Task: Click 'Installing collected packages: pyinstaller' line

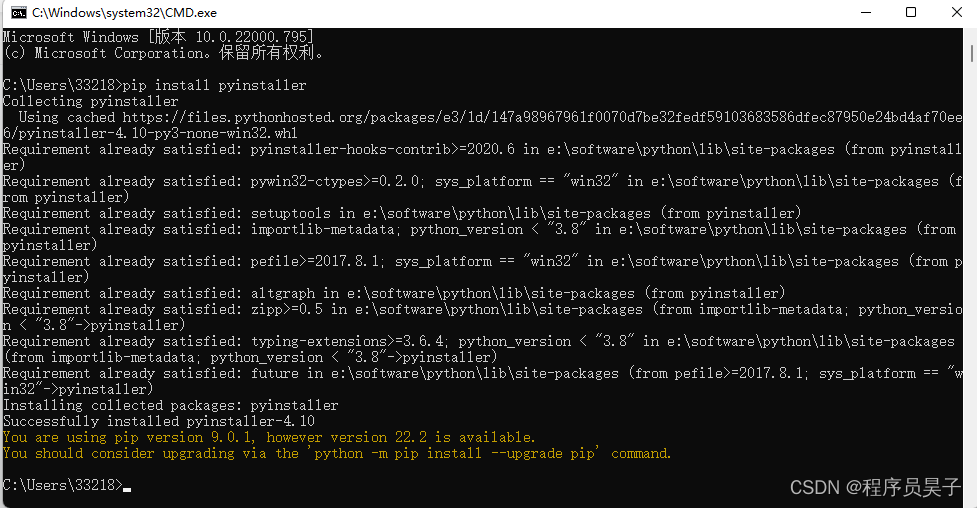Action: pos(171,405)
